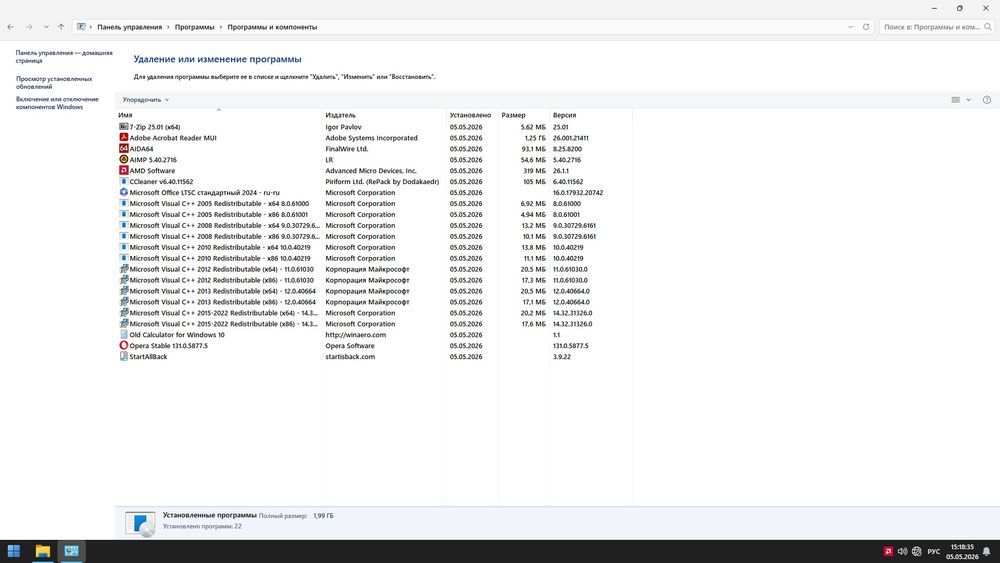Image resolution: width=1000 pixels, height=563 pixels.
Task: Sort by the Размер column header
Action: click(x=513, y=115)
